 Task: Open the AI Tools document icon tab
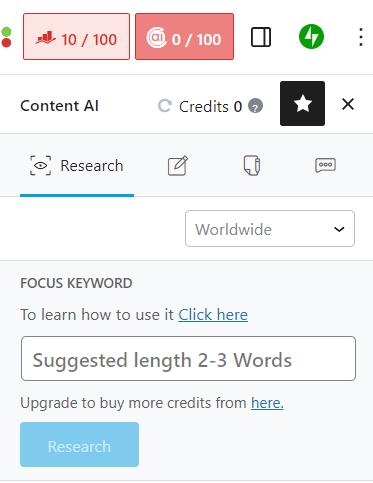pos(252,165)
